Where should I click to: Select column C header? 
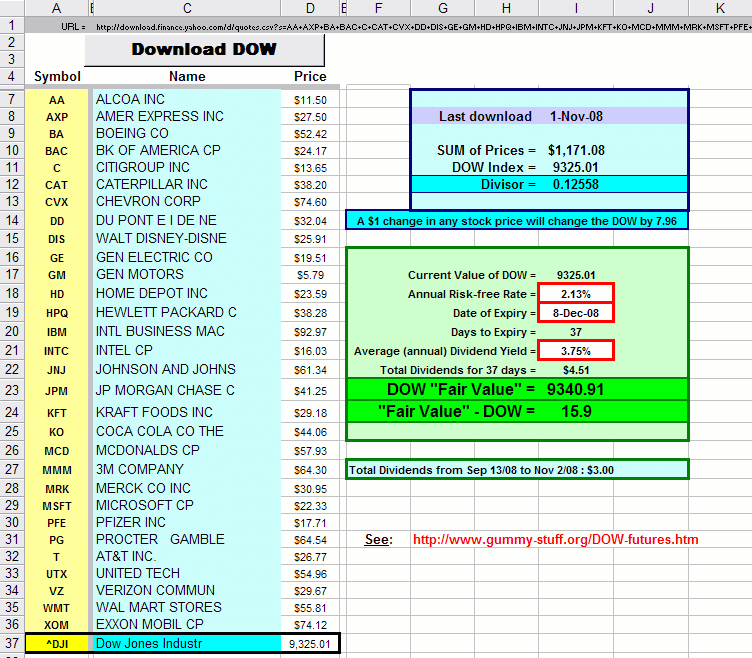[187, 8]
